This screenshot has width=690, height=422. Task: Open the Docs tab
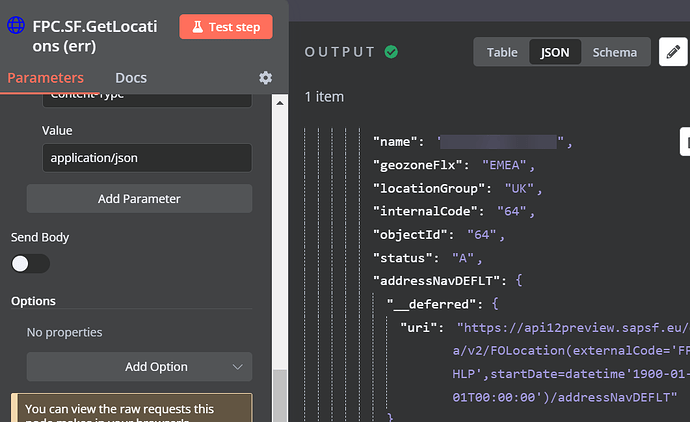[x=131, y=78]
